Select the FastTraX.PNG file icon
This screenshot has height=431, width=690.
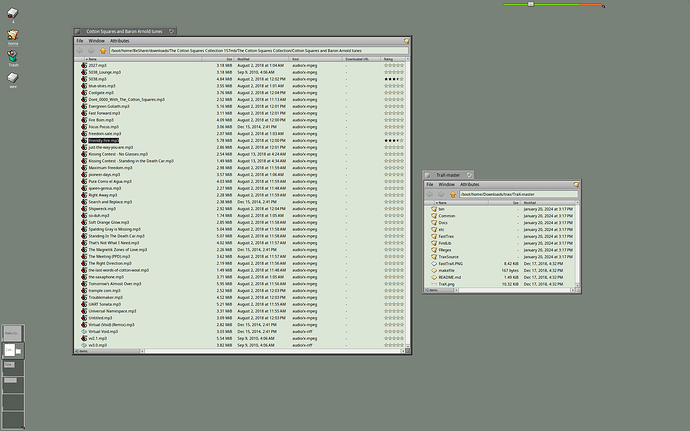tap(433, 263)
